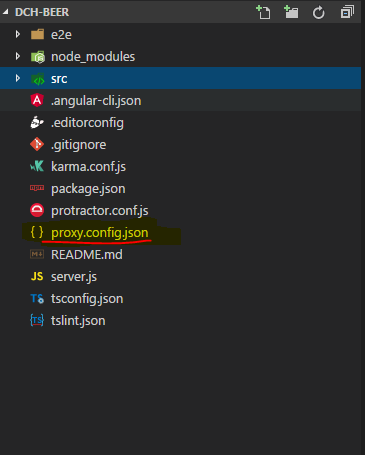Open the .gitignore file
This screenshot has width=365, height=455.
[x=79, y=145]
